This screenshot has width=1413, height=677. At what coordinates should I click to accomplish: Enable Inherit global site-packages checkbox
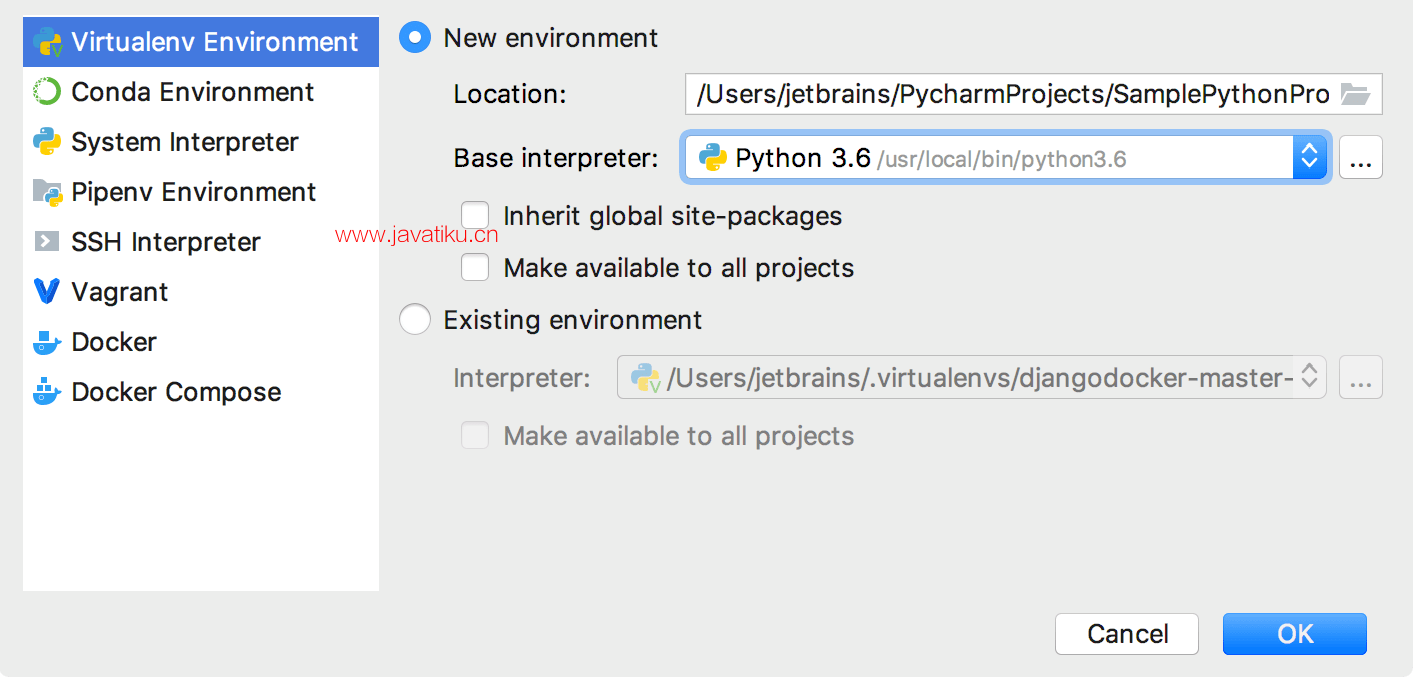click(475, 216)
